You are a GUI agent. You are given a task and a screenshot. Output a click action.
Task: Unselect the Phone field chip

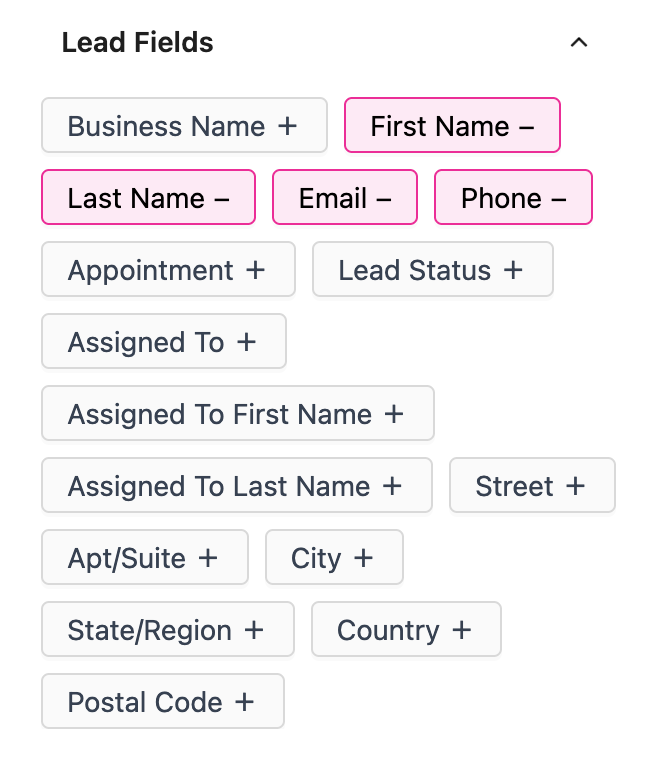point(513,198)
